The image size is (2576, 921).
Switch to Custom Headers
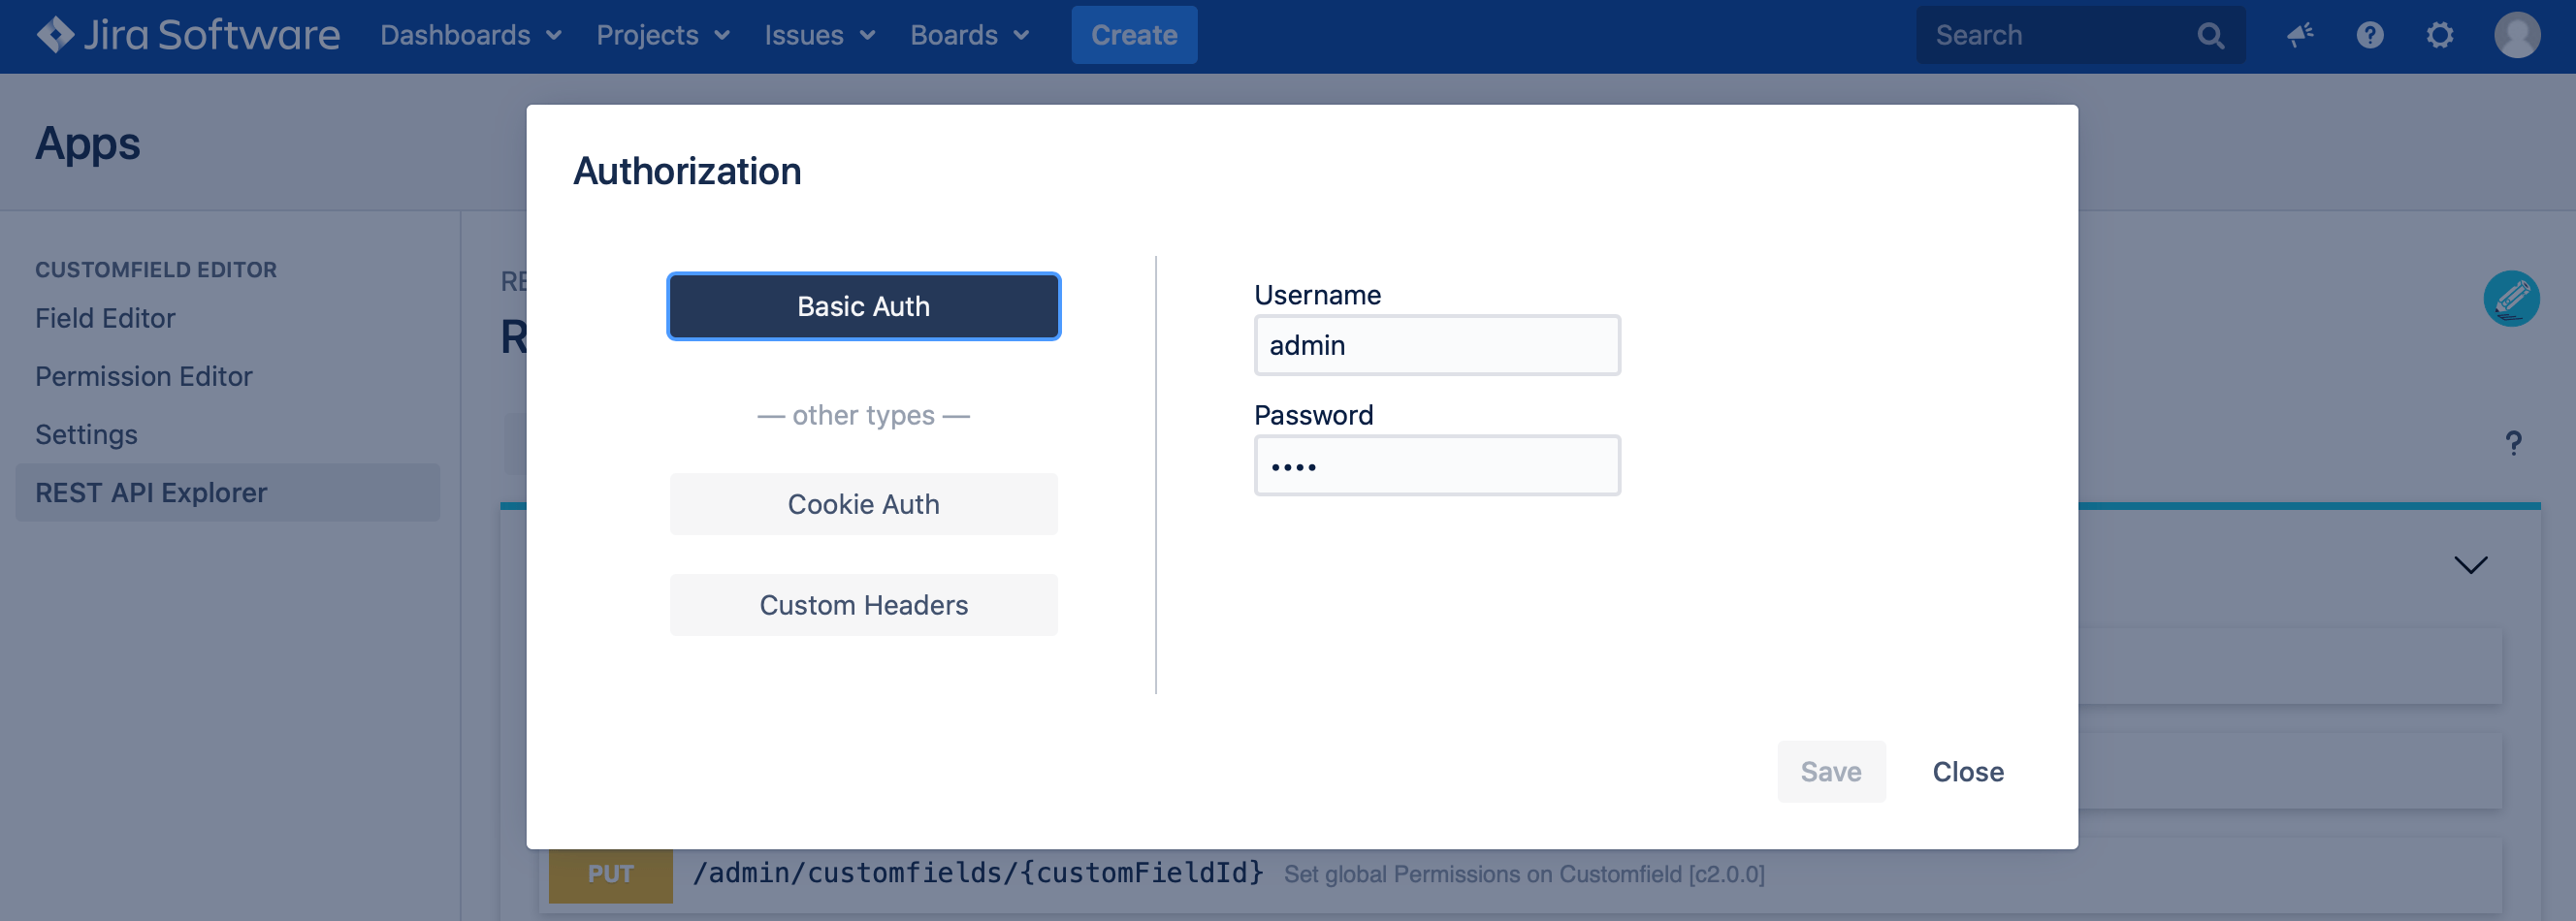coord(863,604)
